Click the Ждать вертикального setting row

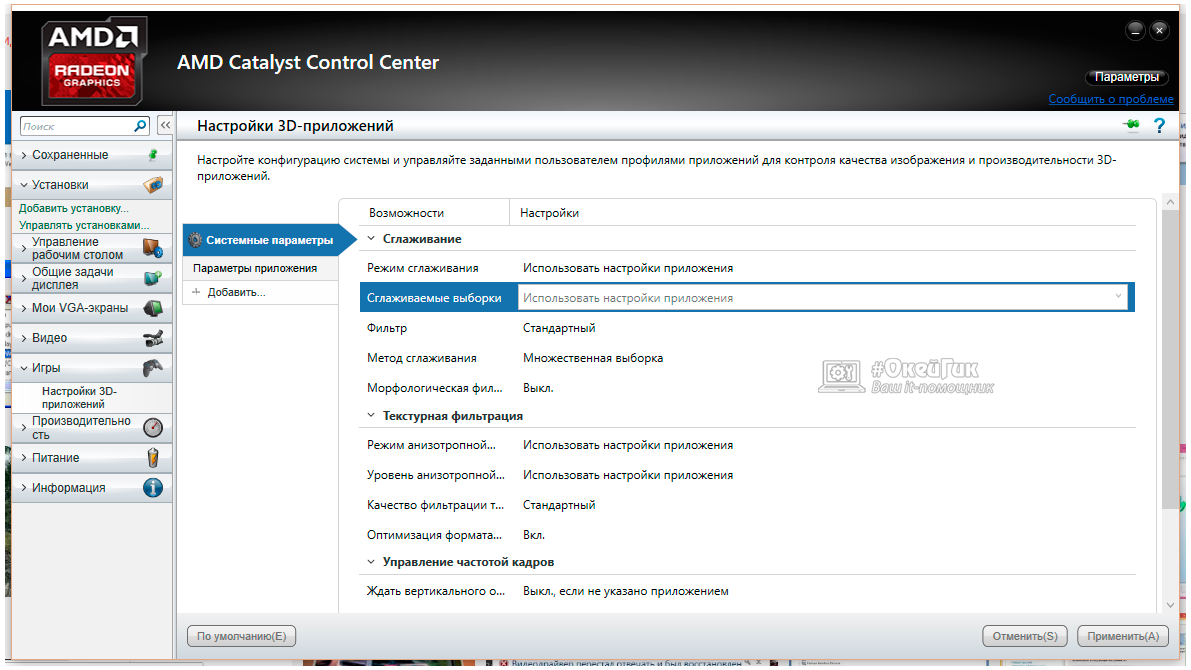tap(747, 591)
